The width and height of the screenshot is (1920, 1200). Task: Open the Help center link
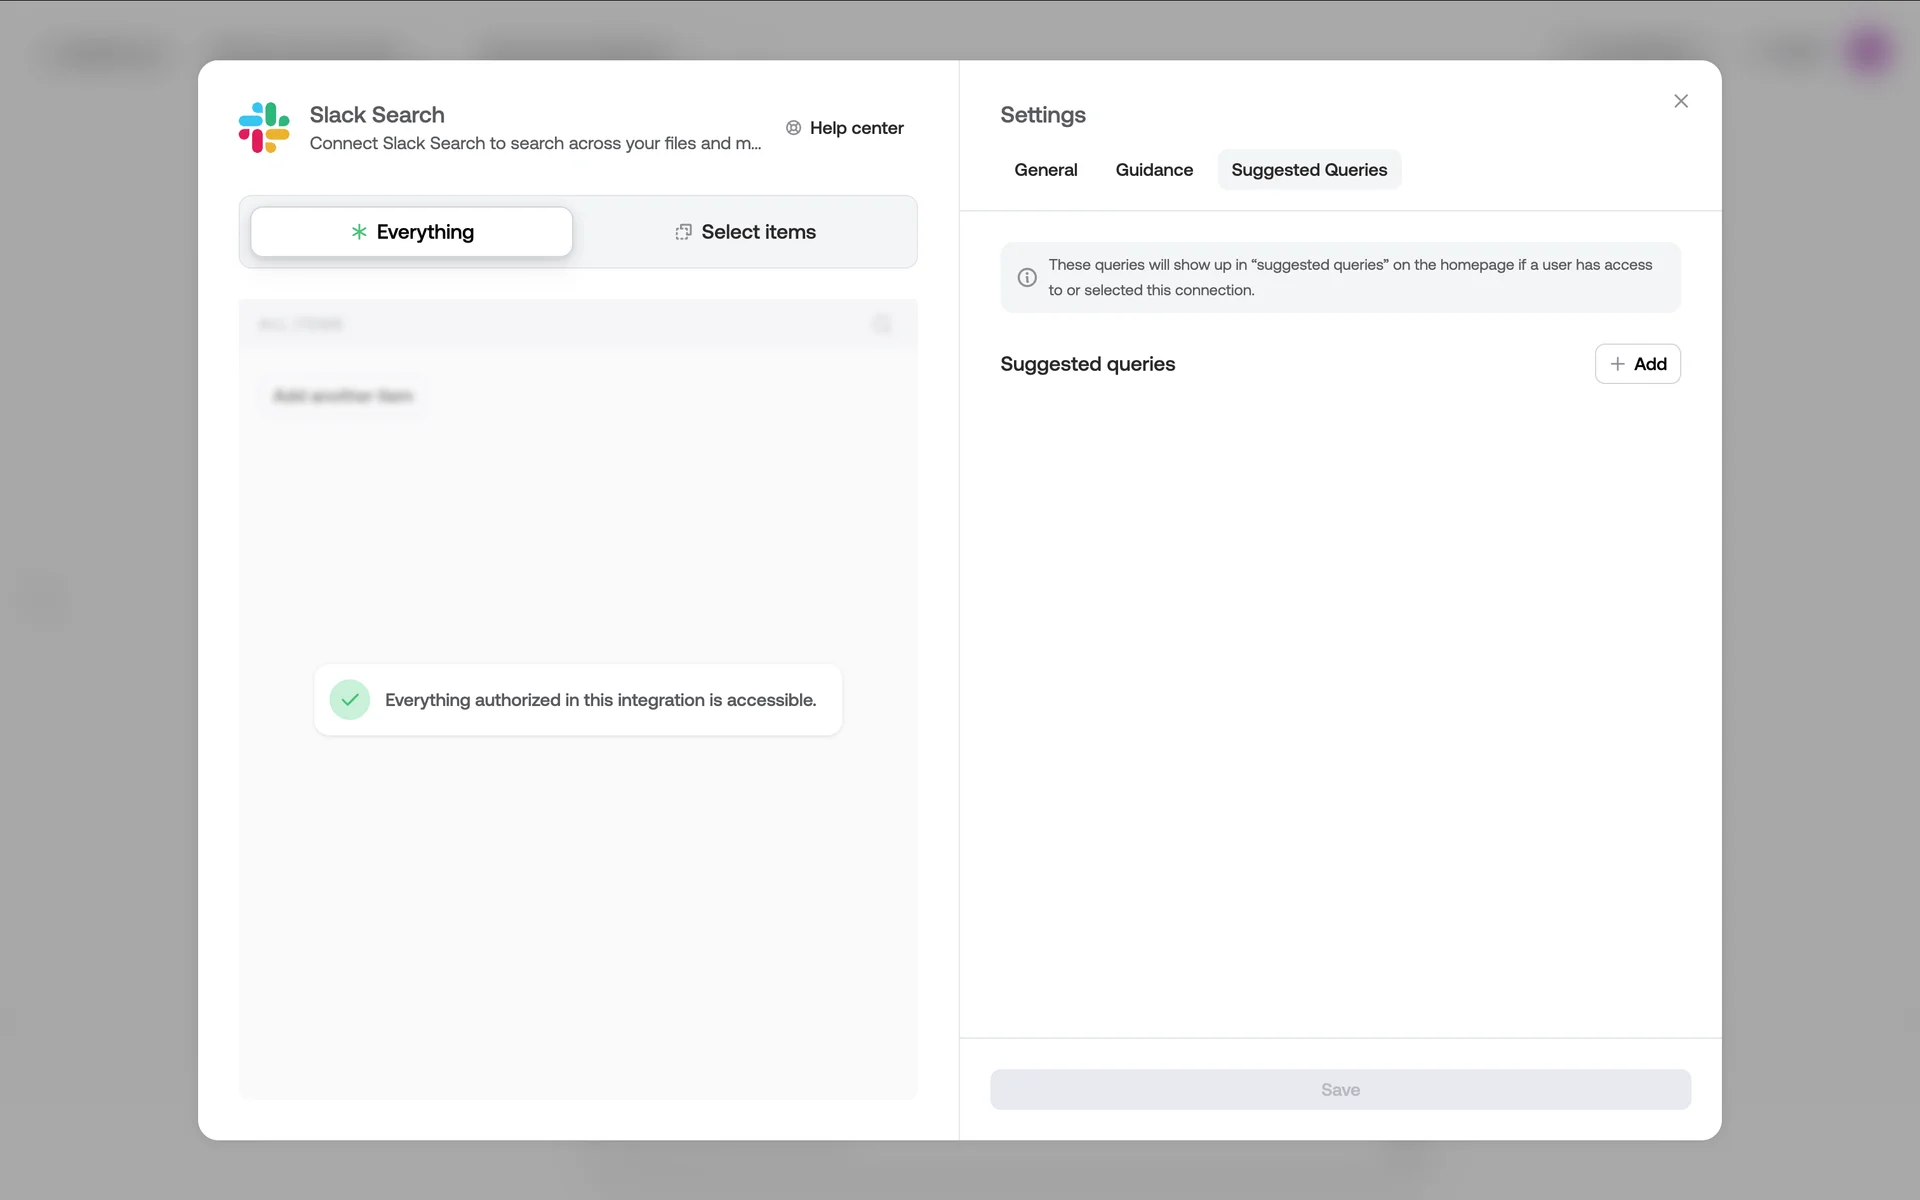point(856,128)
